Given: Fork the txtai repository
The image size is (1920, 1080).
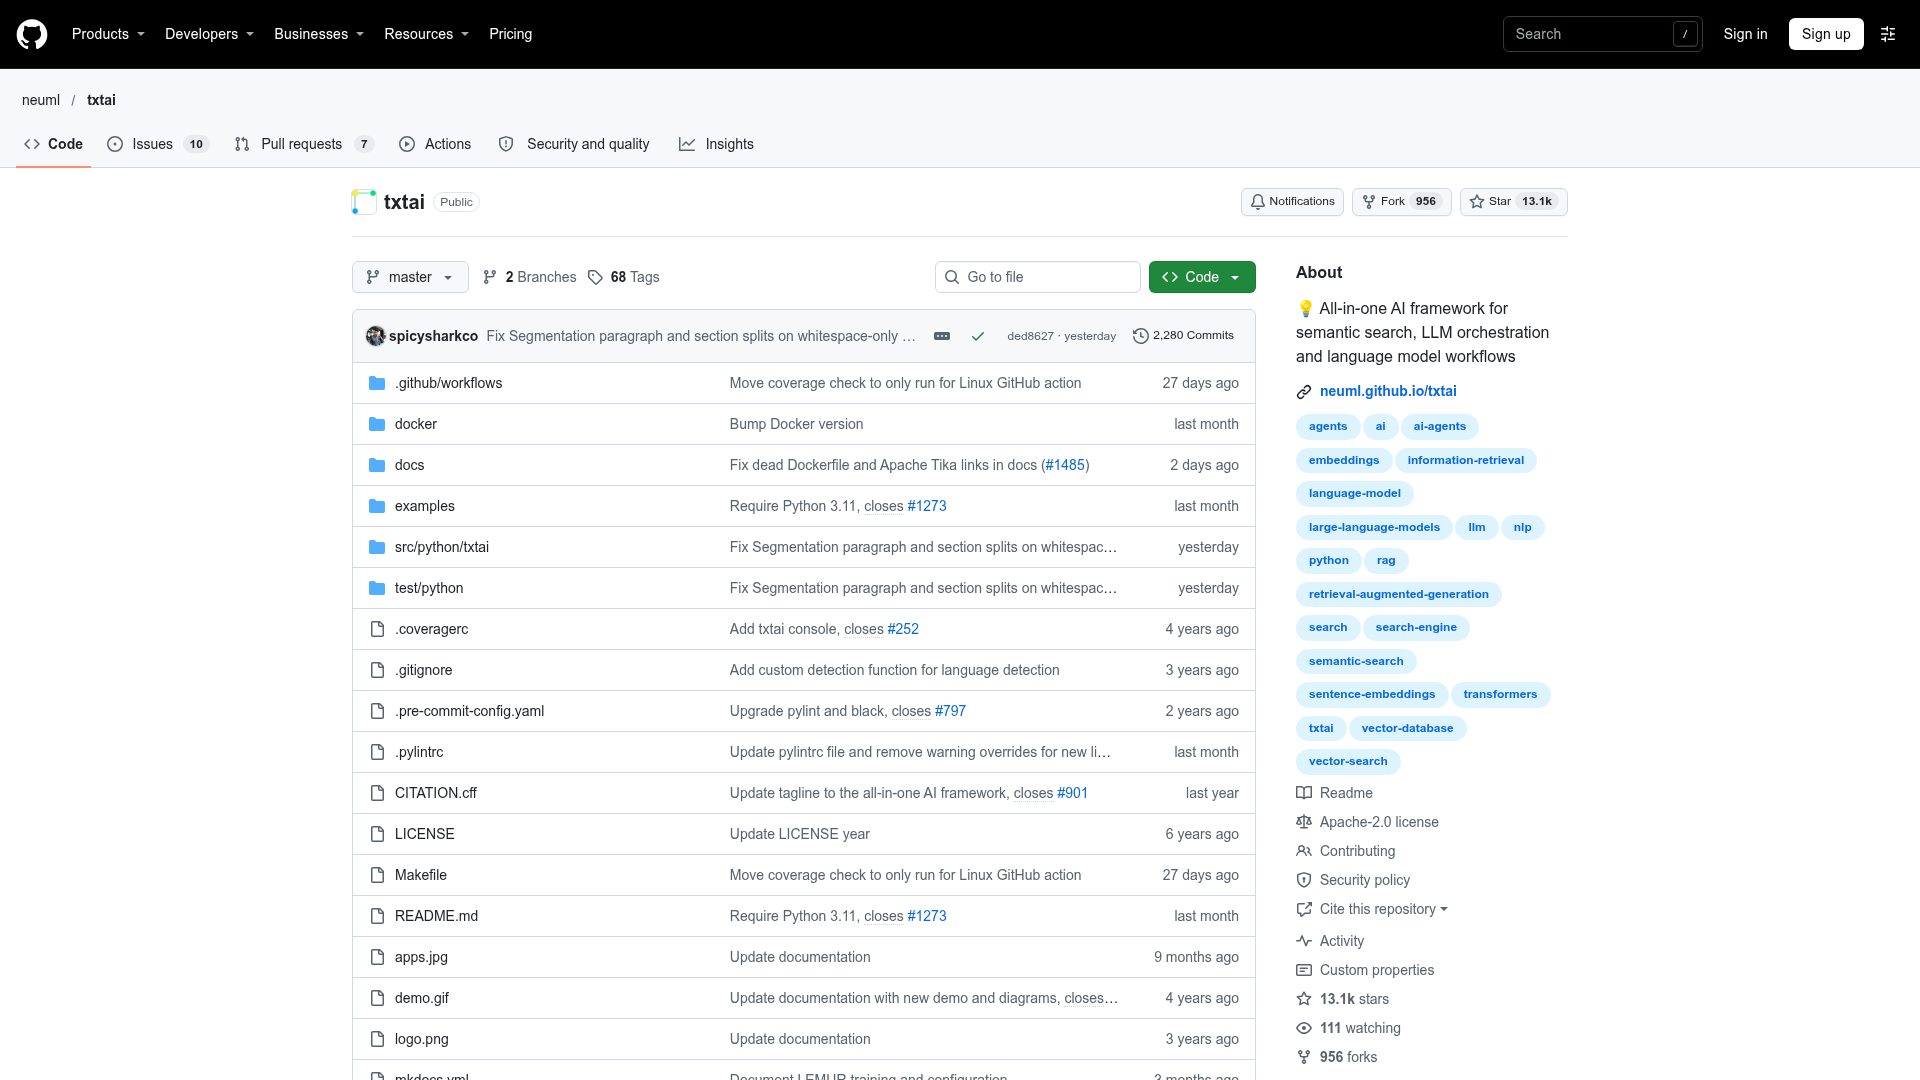Looking at the screenshot, I should (1401, 202).
